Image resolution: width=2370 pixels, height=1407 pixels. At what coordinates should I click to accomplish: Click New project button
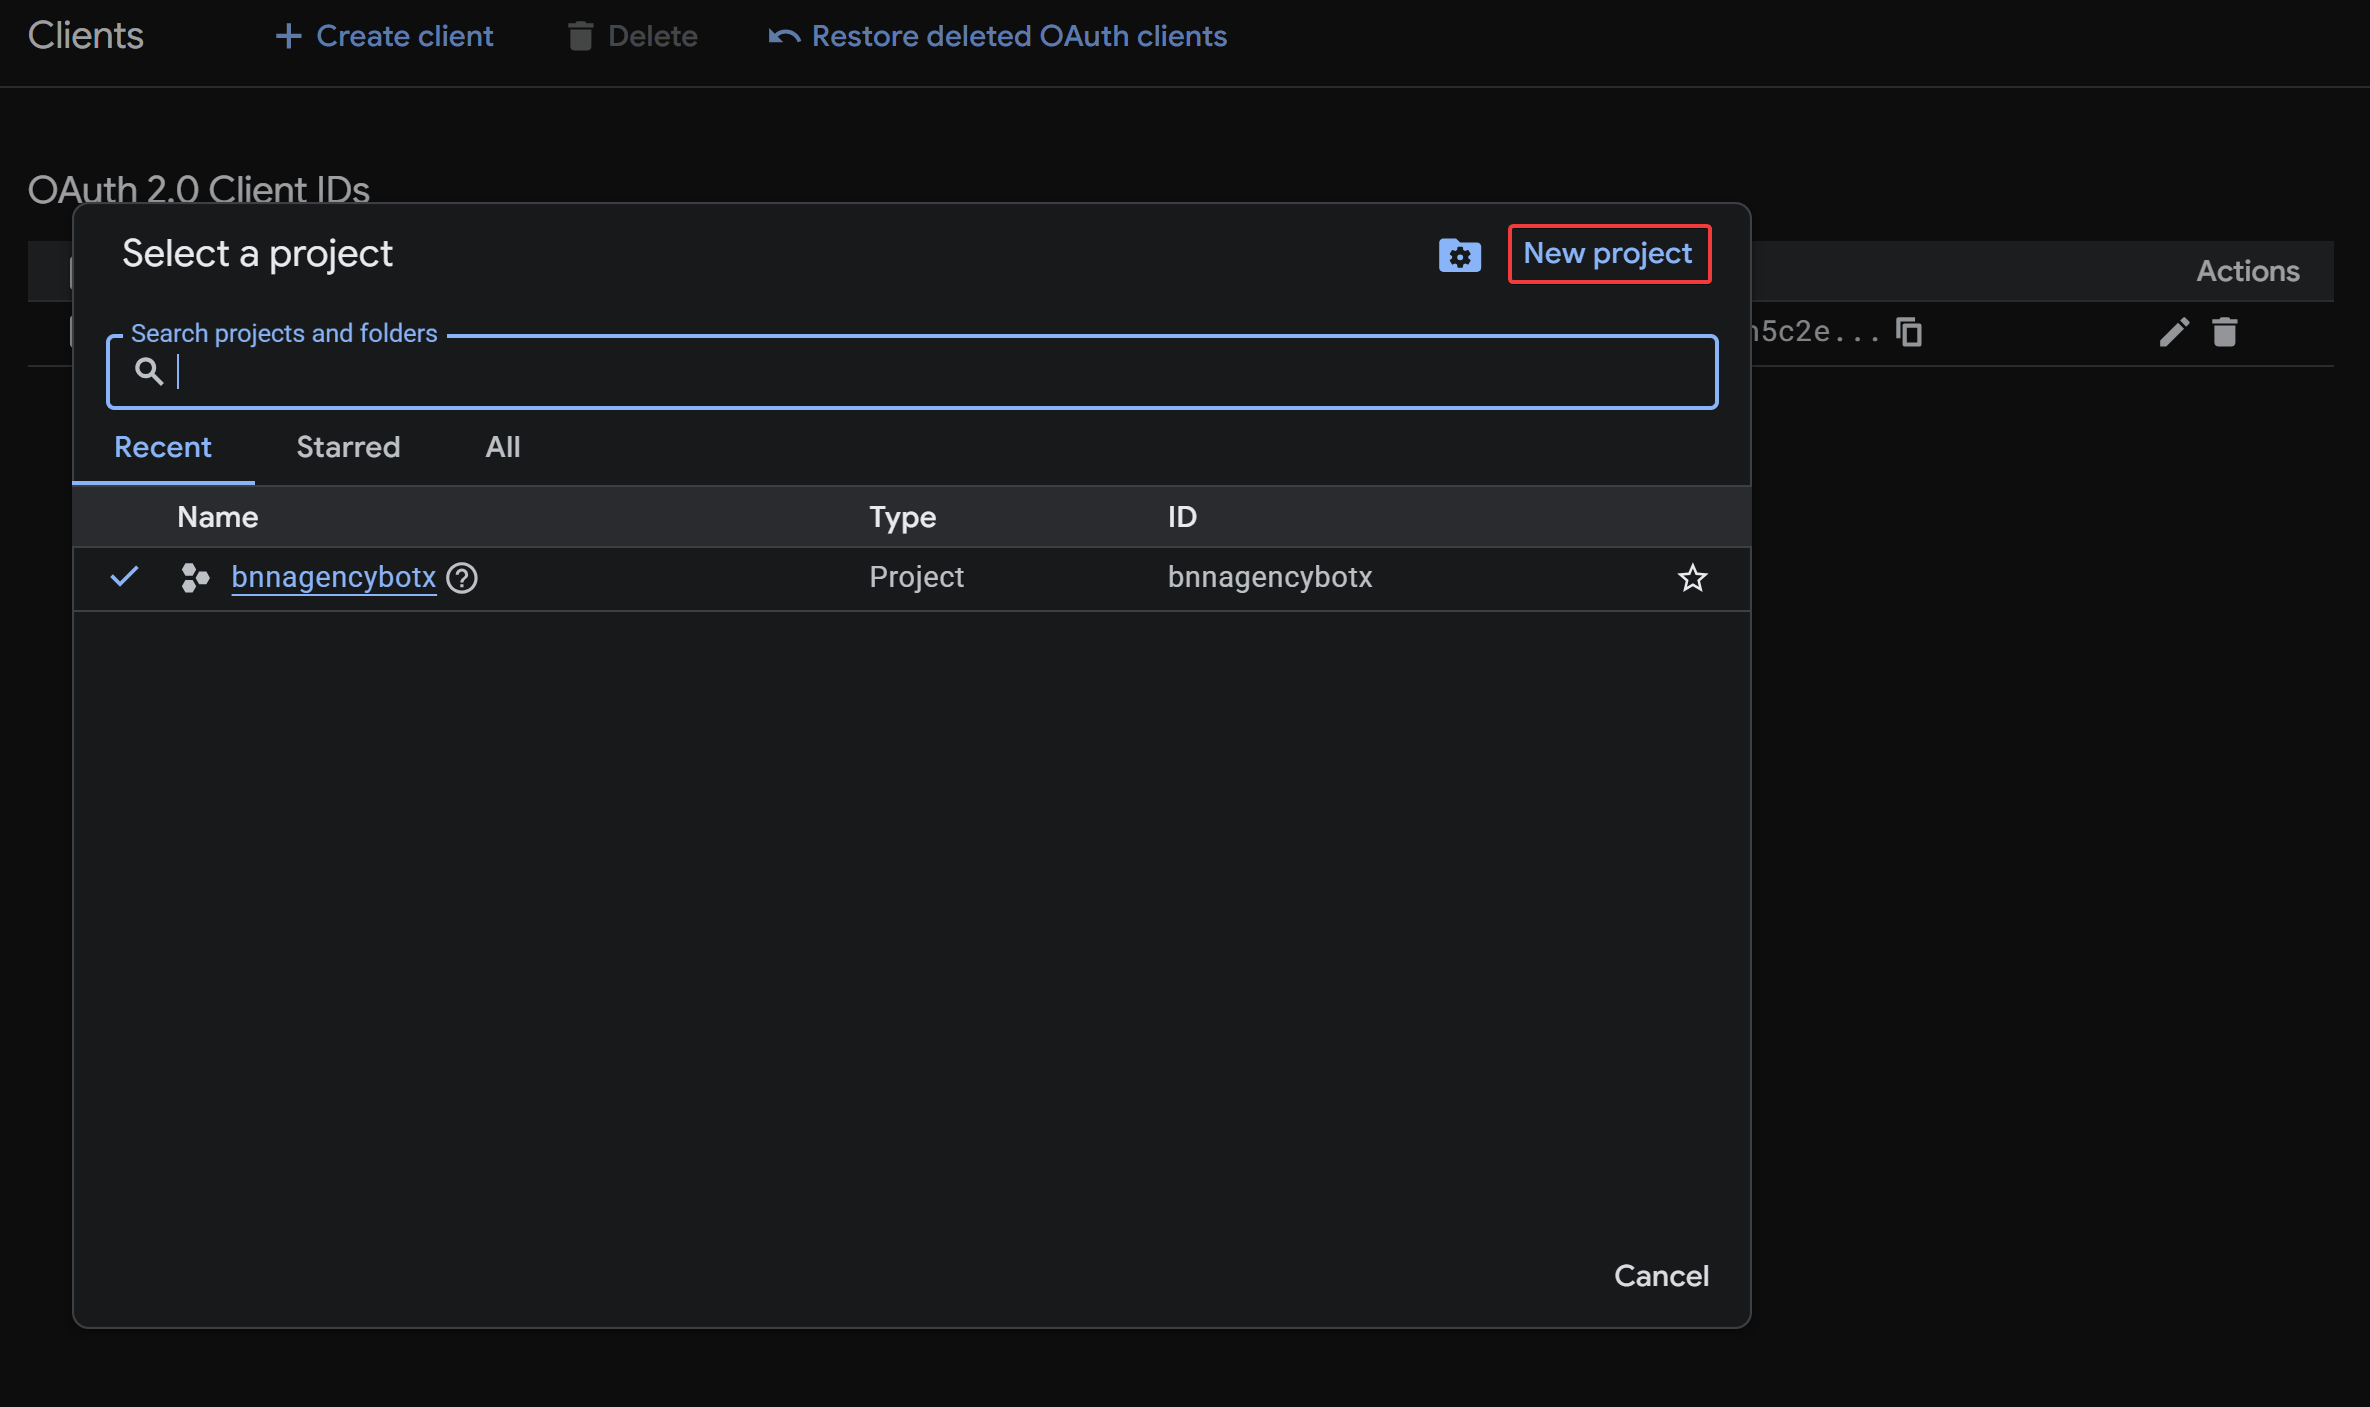(x=1609, y=254)
